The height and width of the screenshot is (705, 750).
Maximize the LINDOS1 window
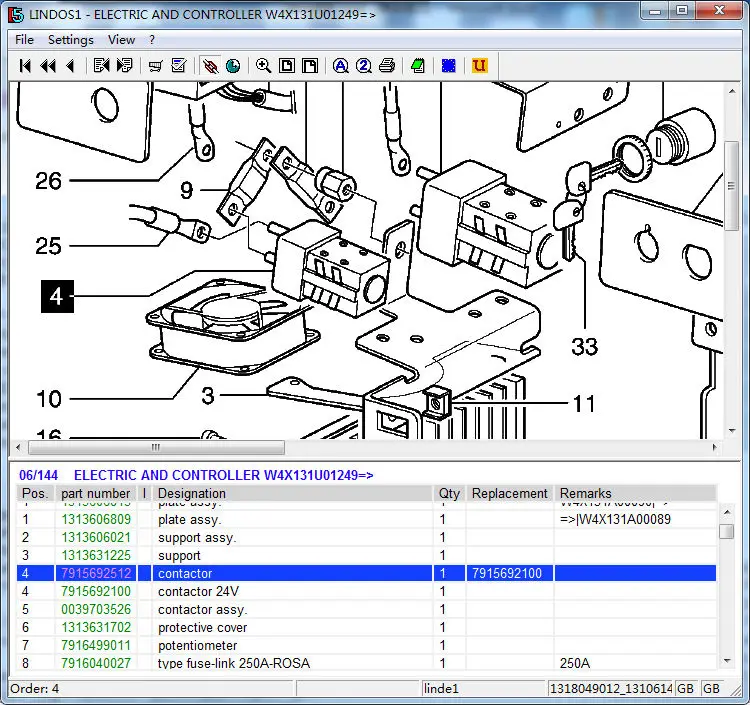(682, 10)
